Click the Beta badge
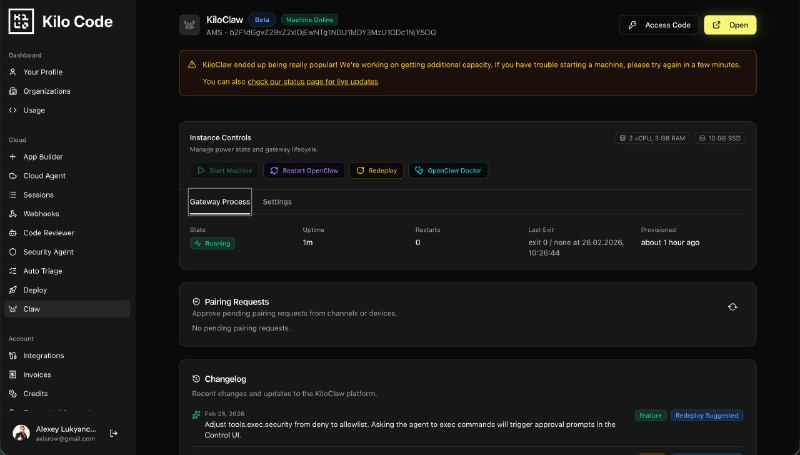800x455 pixels. pyautogui.click(x=262, y=20)
